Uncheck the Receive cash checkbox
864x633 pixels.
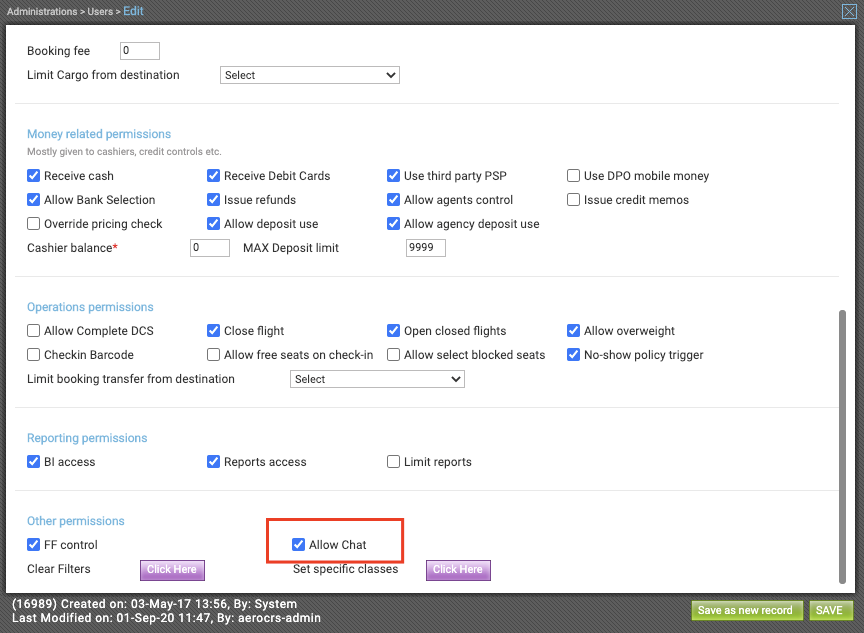point(34,176)
